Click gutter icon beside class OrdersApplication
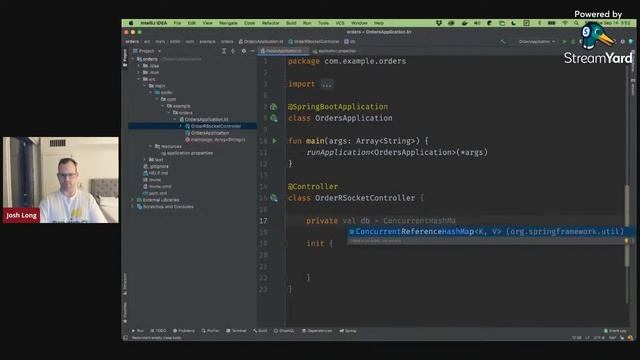This screenshot has width=640, height=360. pyautogui.click(x=274, y=118)
